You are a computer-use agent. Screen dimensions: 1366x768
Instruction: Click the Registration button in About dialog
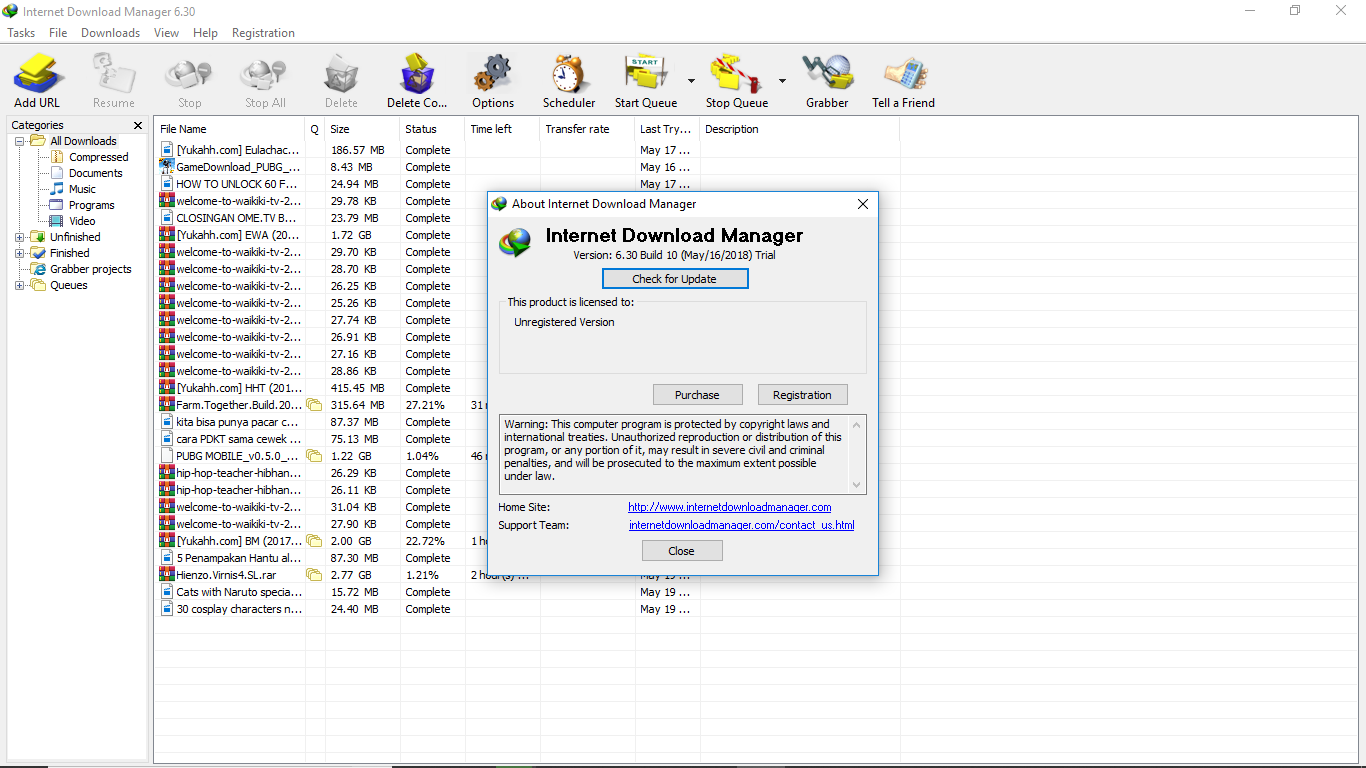802,395
